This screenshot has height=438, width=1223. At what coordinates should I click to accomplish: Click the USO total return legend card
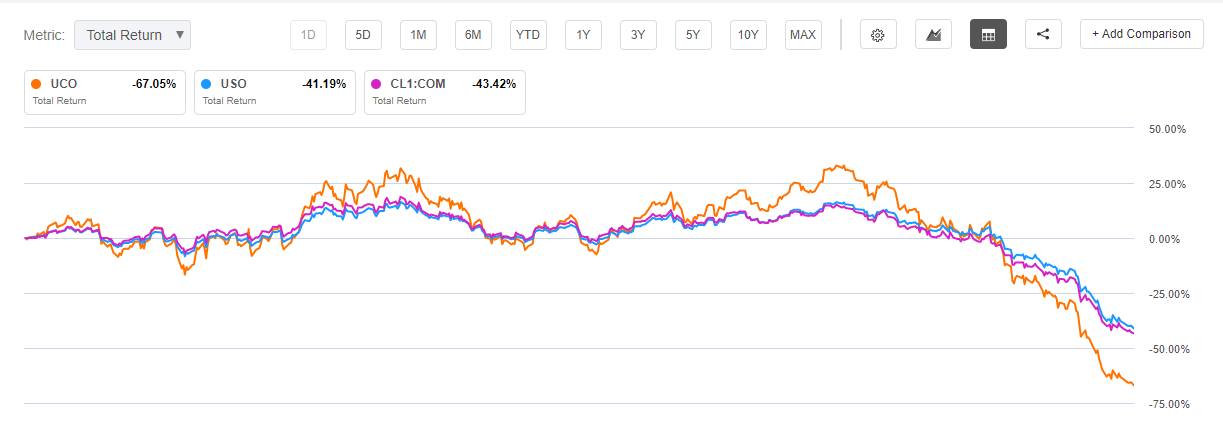pyautogui.click(x=274, y=91)
